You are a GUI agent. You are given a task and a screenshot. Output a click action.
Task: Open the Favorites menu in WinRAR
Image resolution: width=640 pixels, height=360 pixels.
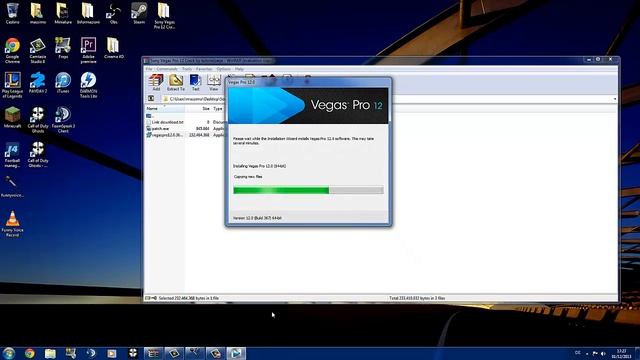click(x=204, y=69)
